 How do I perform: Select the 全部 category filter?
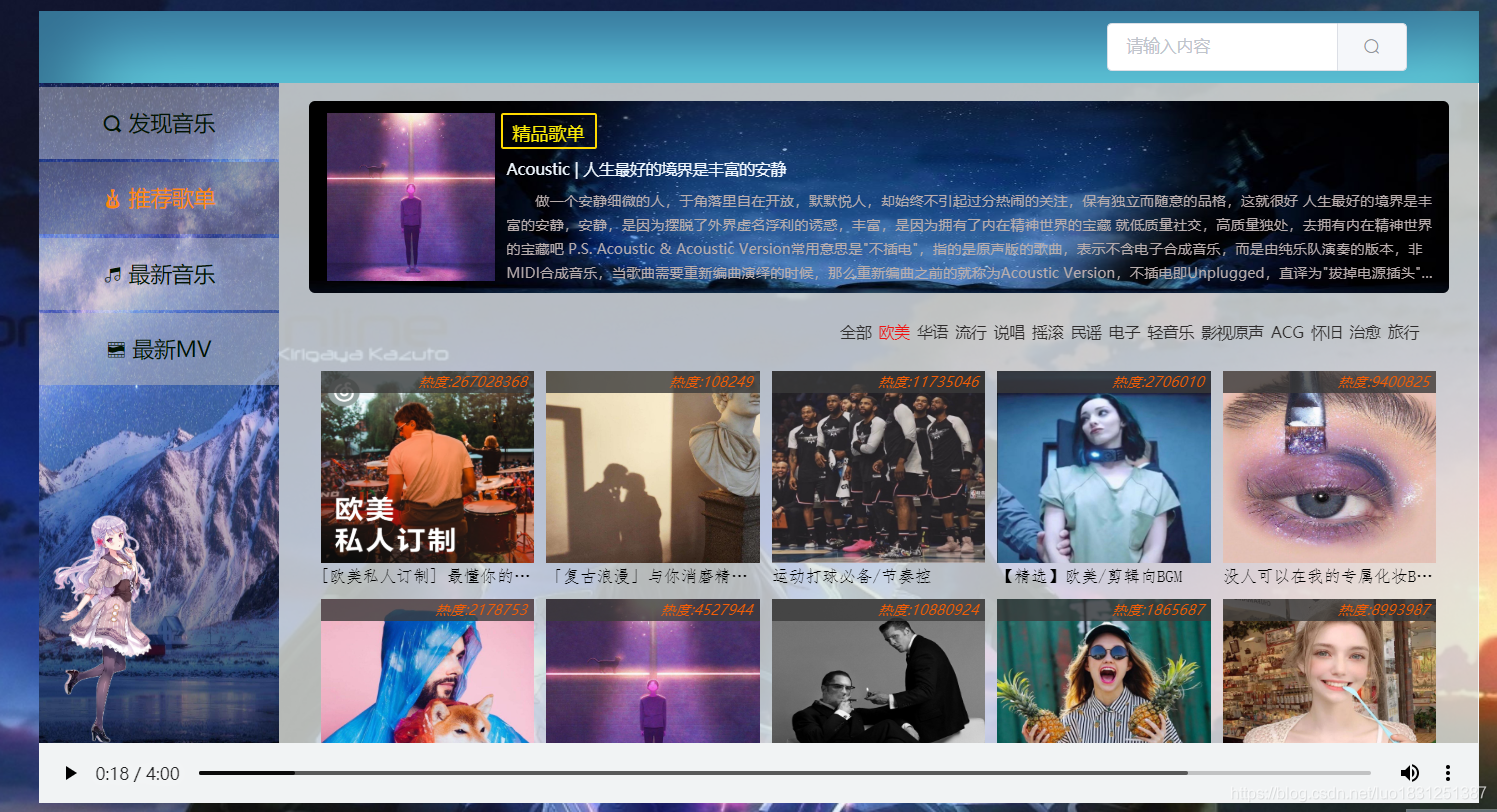tap(856, 332)
